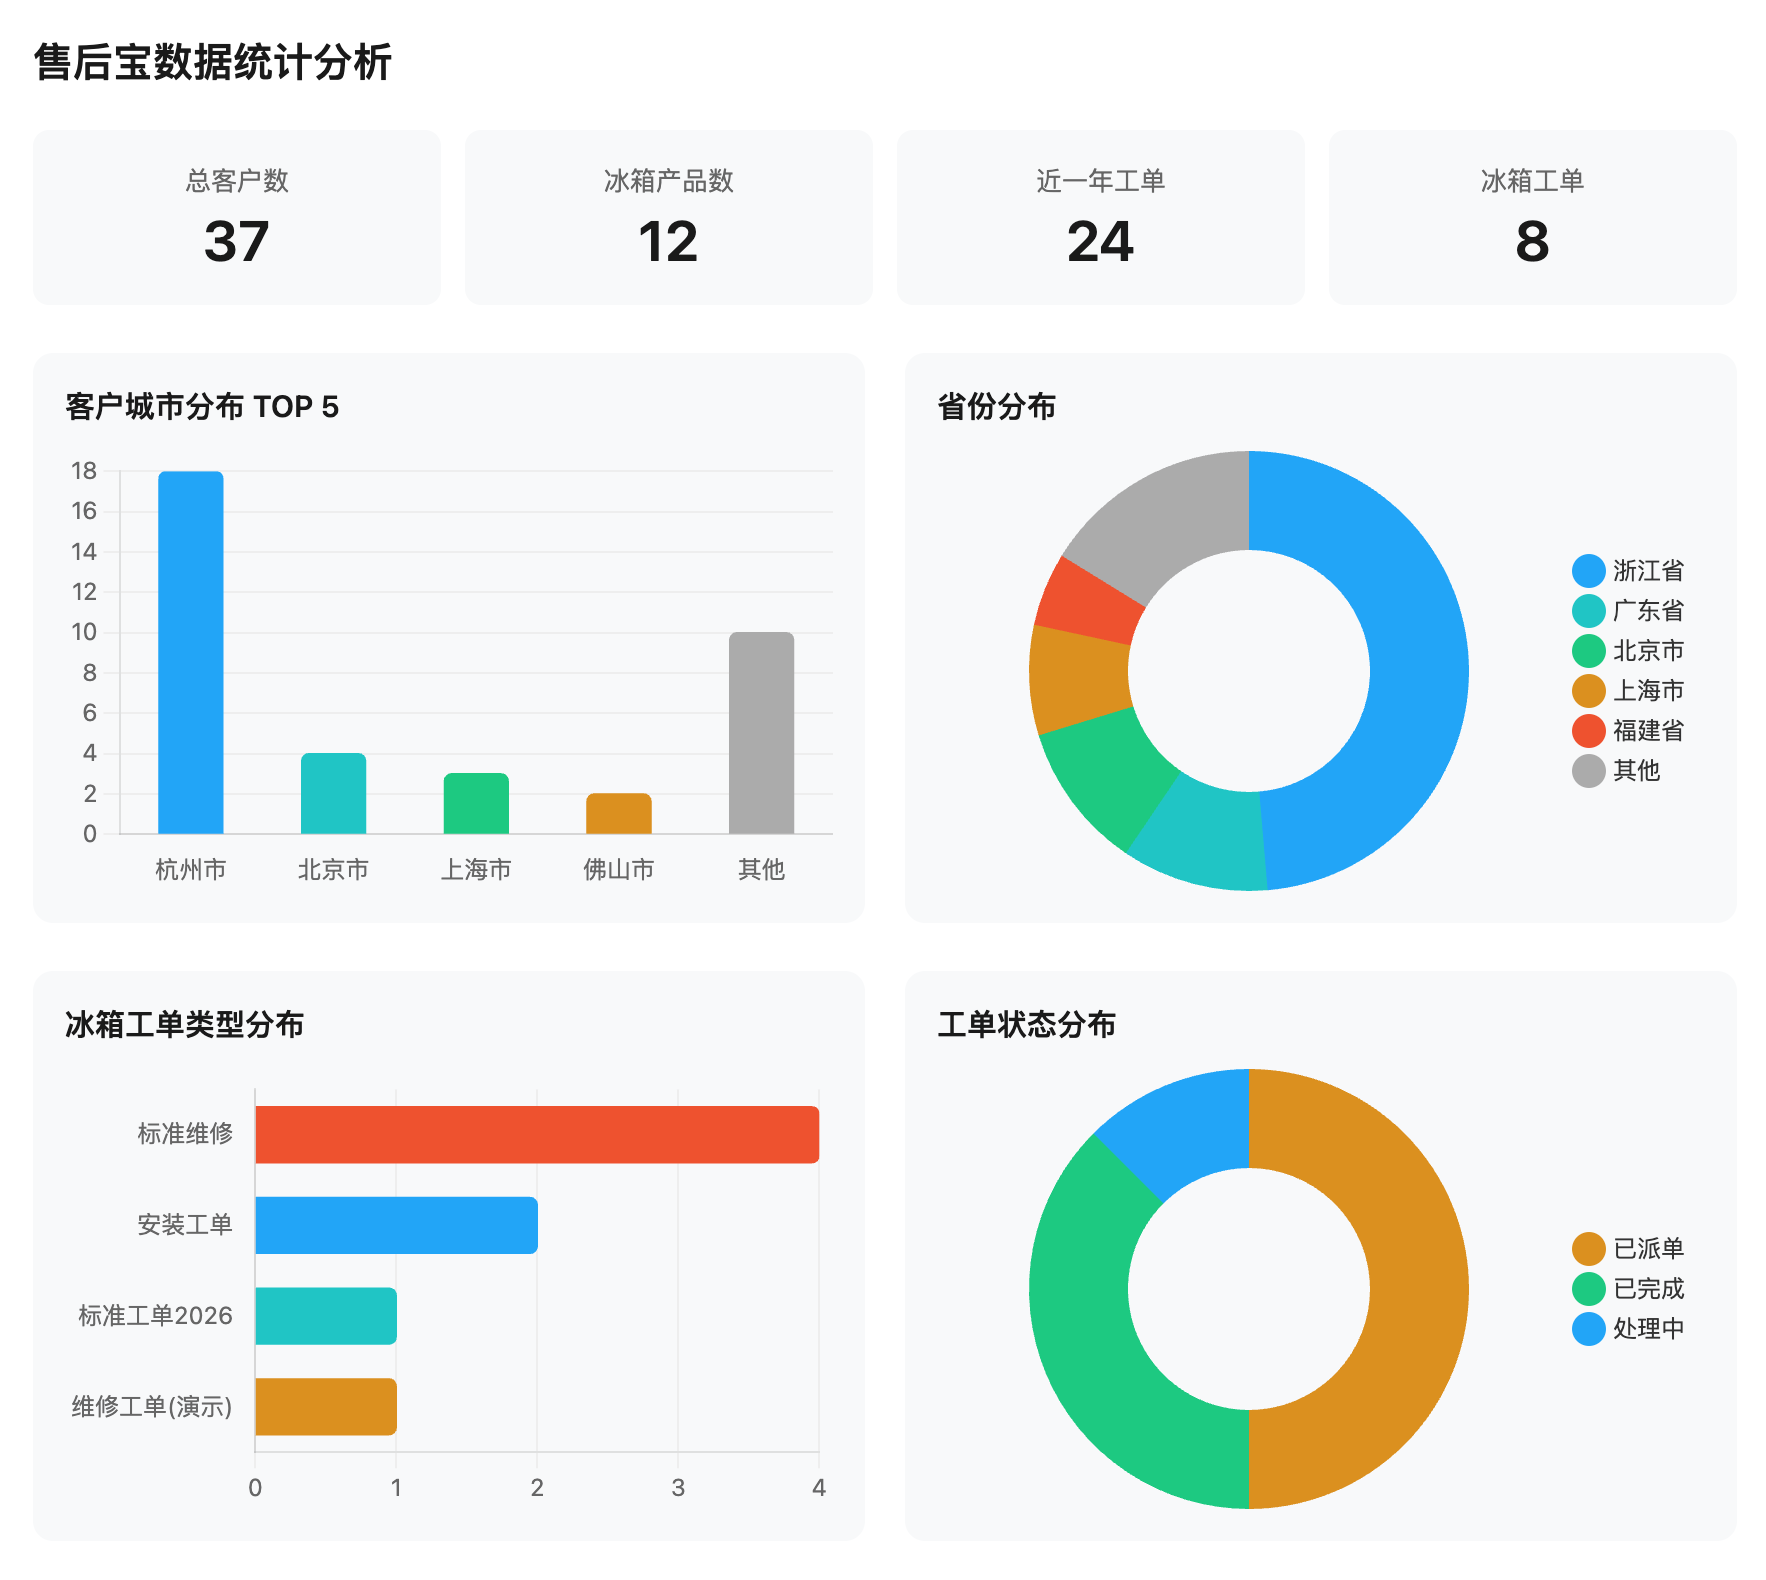Image resolution: width=1766 pixels, height=1580 pixels.
Task: Toggle 福建省 legend color dot
Action: point(1589,731)
